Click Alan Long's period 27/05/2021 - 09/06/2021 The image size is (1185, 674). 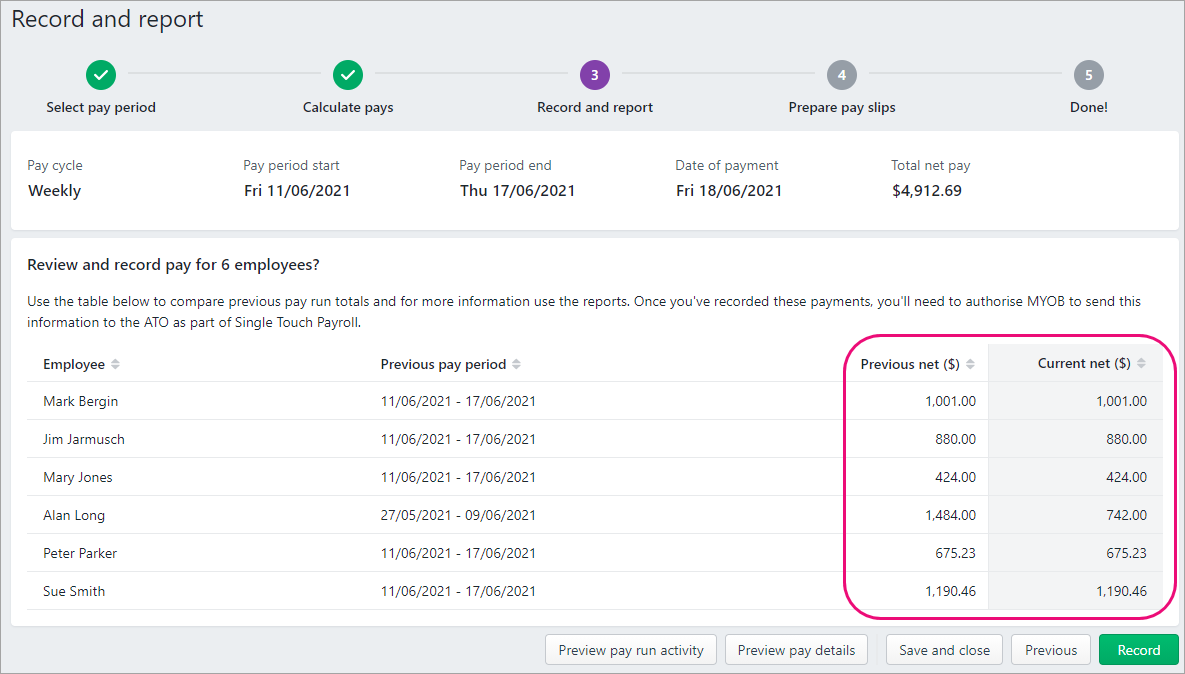tap(458, 515)
